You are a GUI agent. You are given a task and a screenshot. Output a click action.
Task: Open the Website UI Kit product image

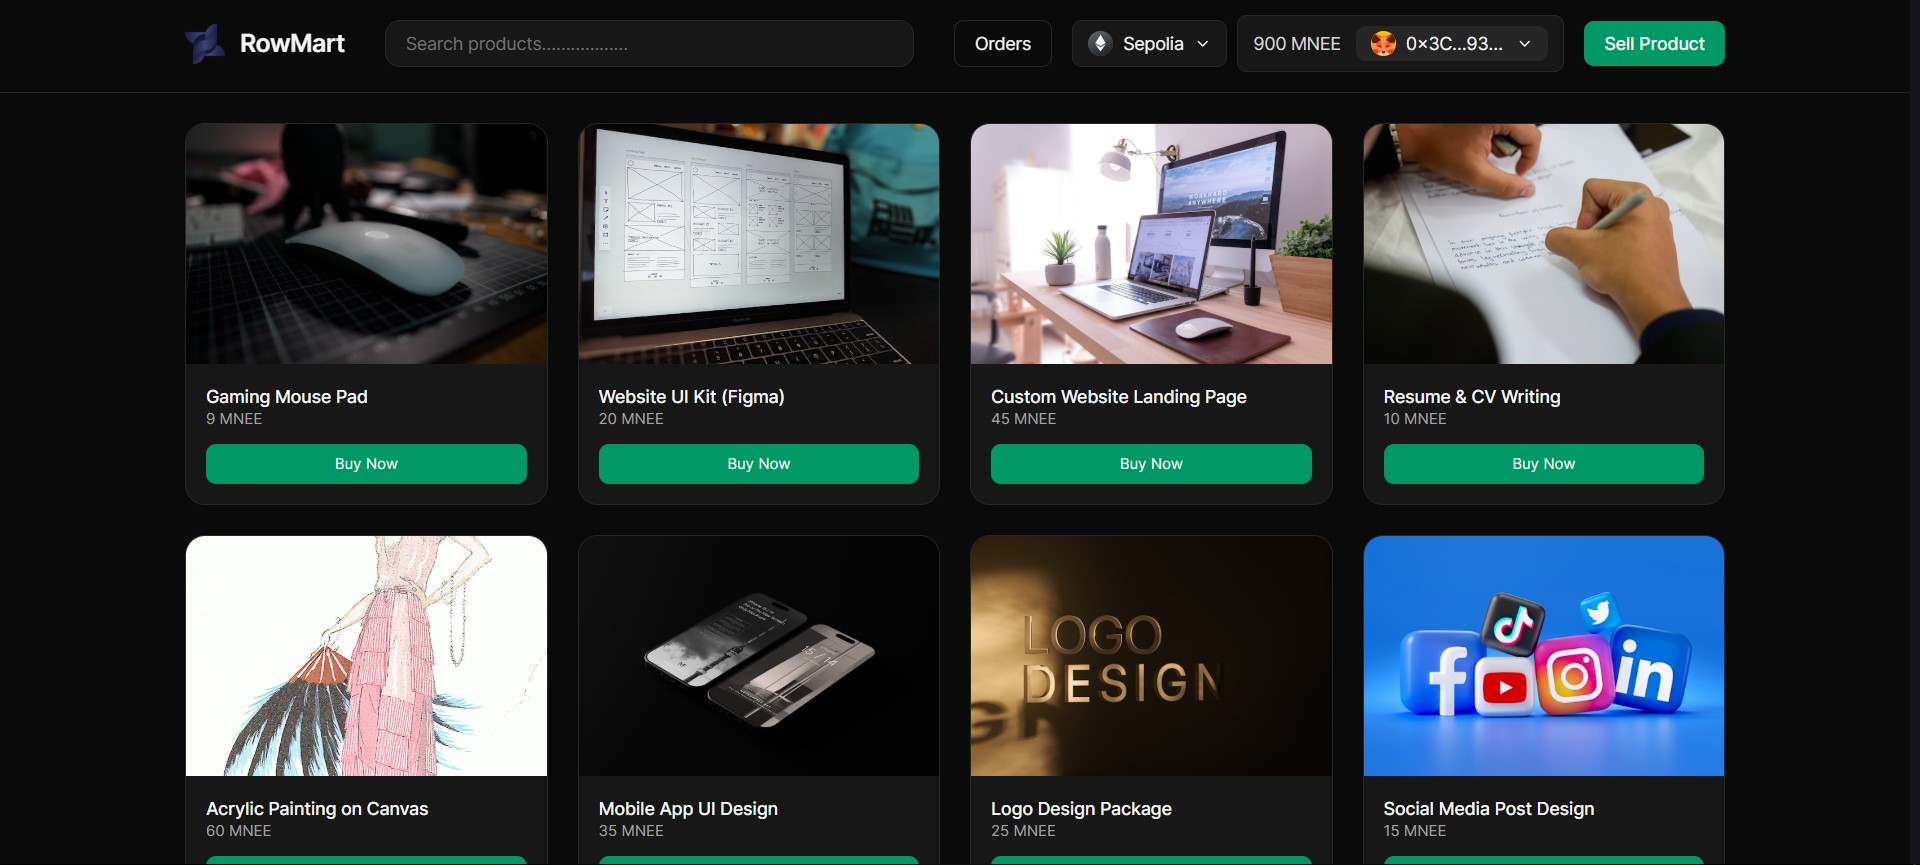(759, 244)
